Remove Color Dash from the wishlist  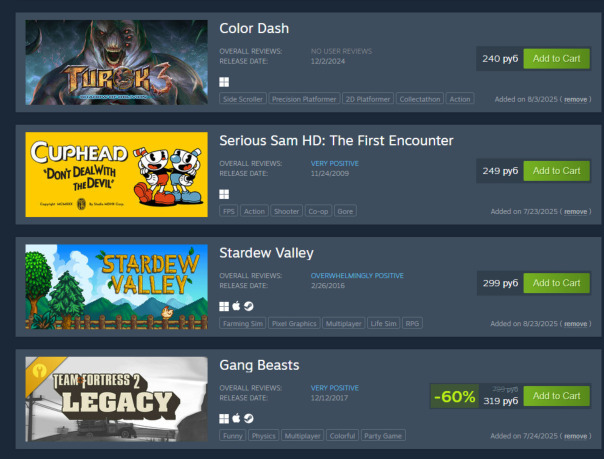[575, 99]
